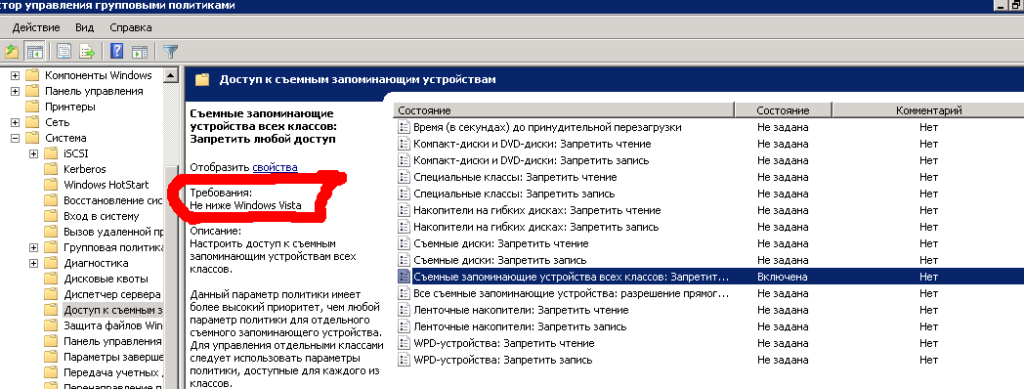Select Передача учетных tree item
Screen dimensions: 1024x389
click(x=112, y=373)
